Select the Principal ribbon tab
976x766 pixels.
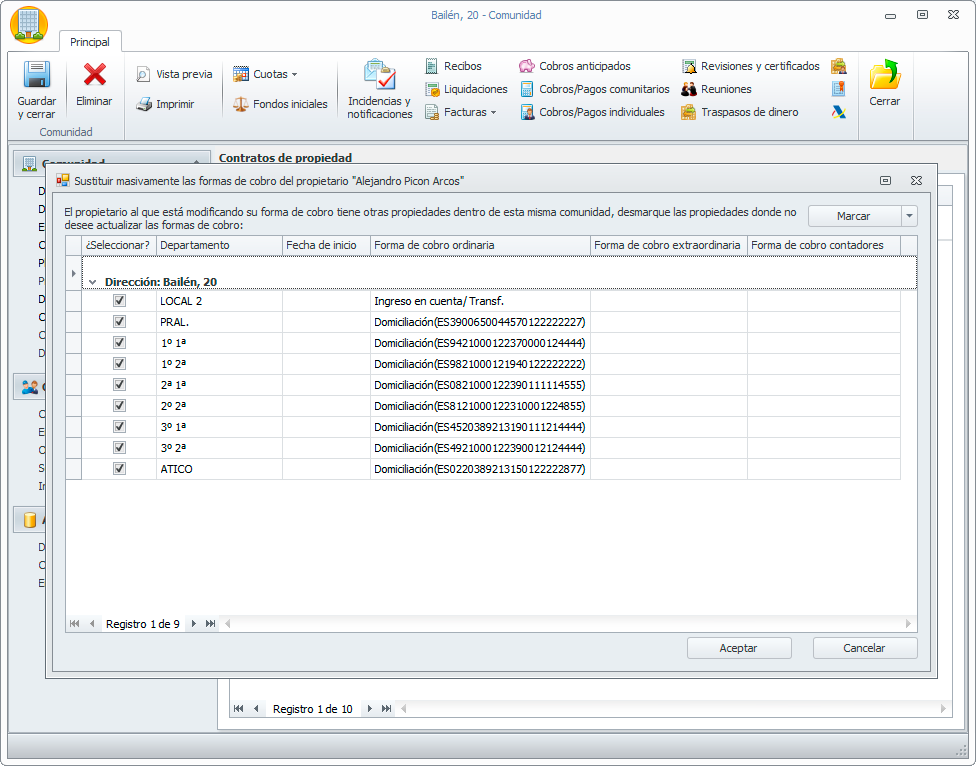(90, 42)
